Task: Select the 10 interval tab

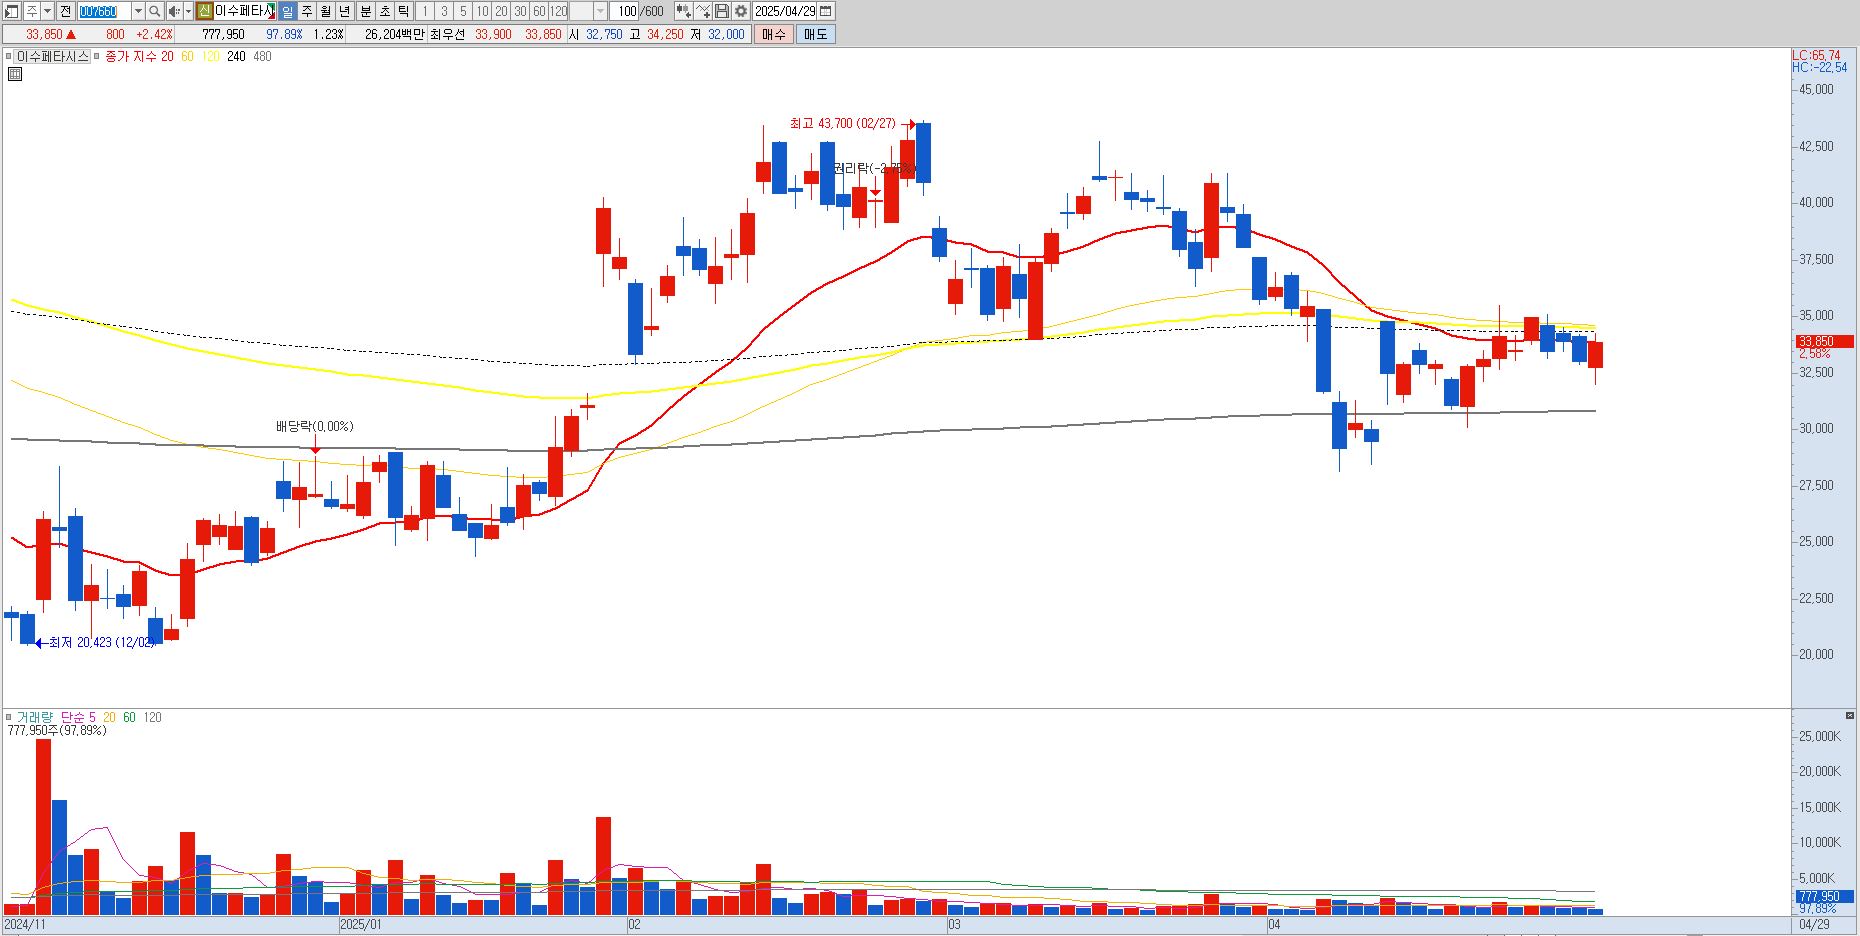Action: click(x=482, y=11)
